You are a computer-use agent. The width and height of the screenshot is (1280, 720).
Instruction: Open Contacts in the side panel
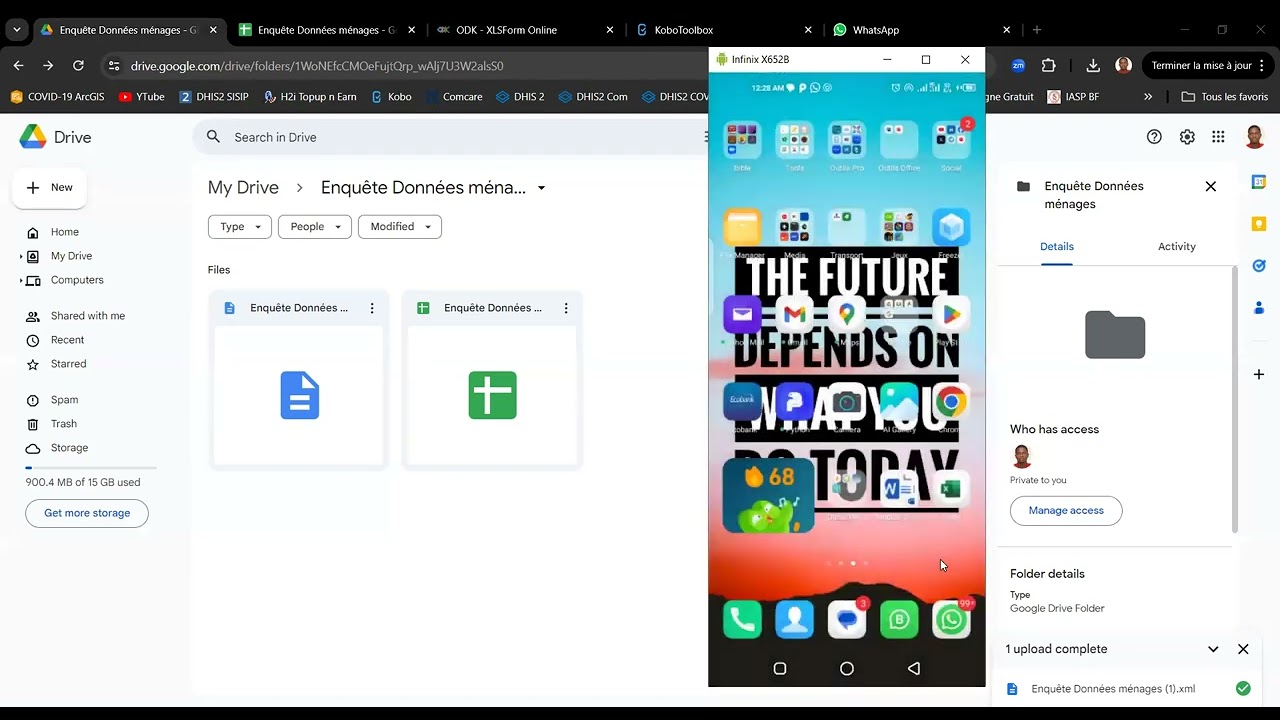pos(1259,308)
